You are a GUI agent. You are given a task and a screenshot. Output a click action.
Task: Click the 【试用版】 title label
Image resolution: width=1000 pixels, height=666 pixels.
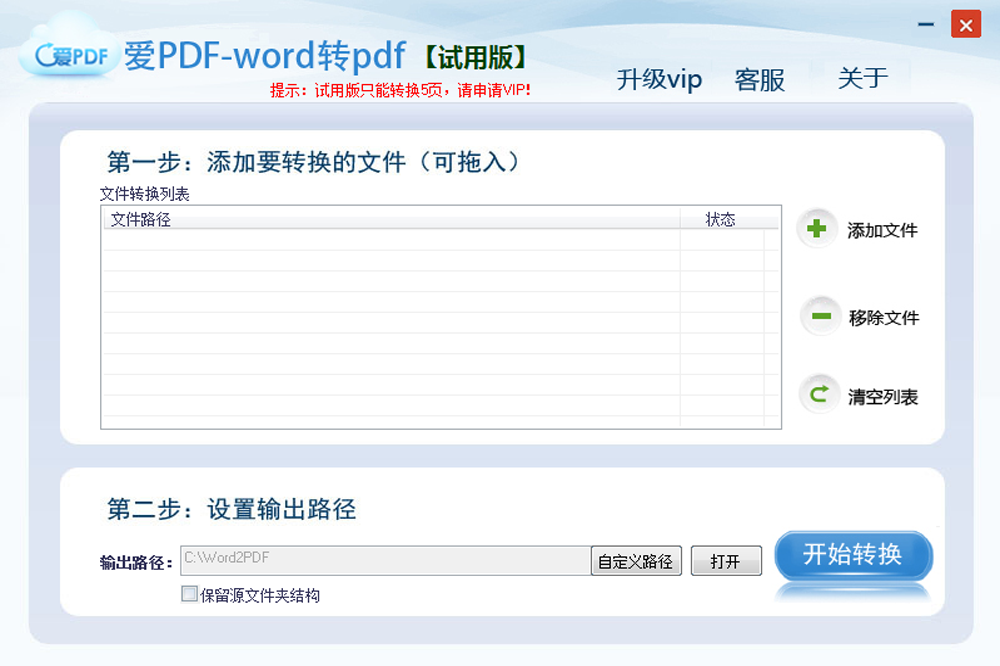click(x=475, y=57)
